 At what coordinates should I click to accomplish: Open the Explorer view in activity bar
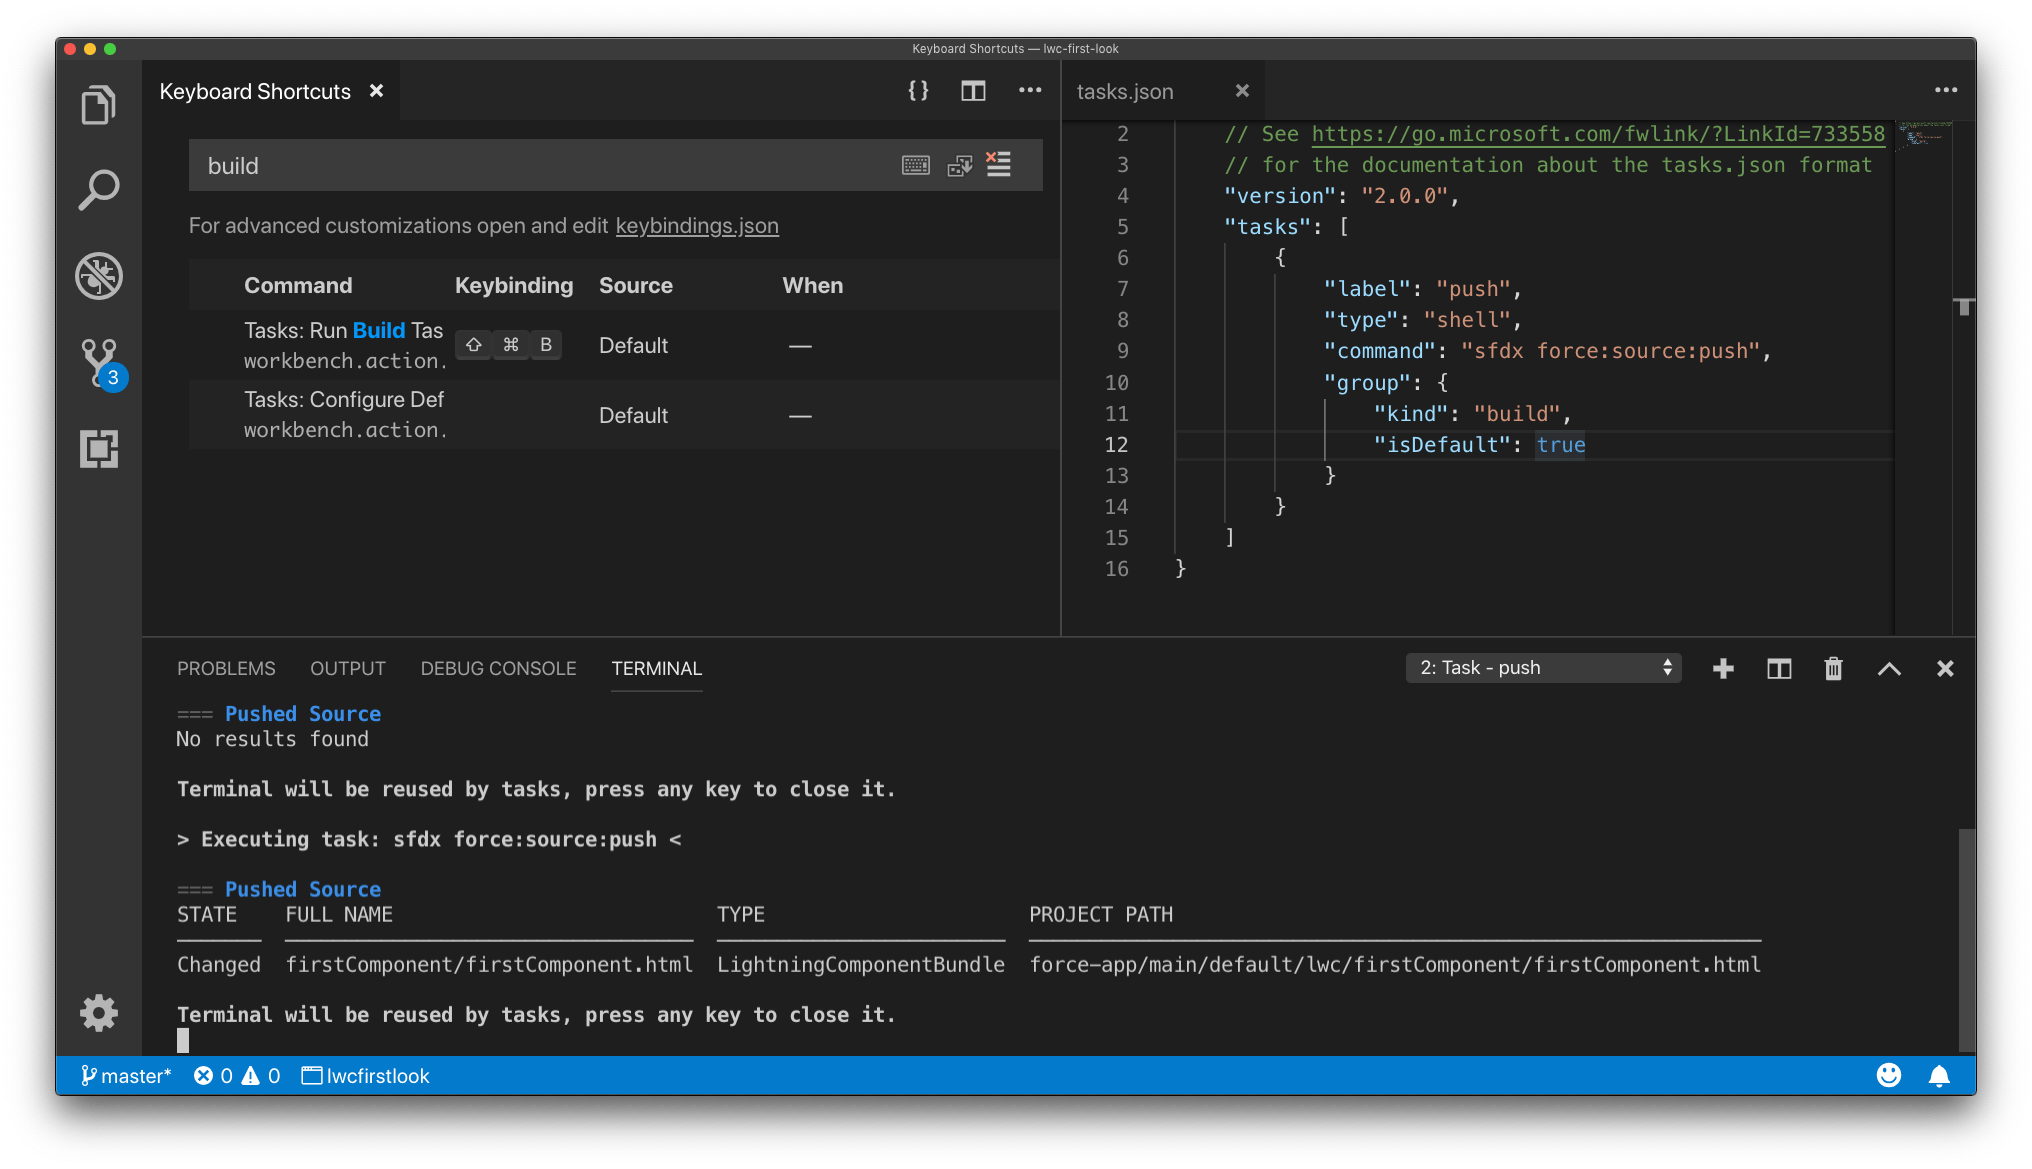pyautogui.click(x=98, y=104)
